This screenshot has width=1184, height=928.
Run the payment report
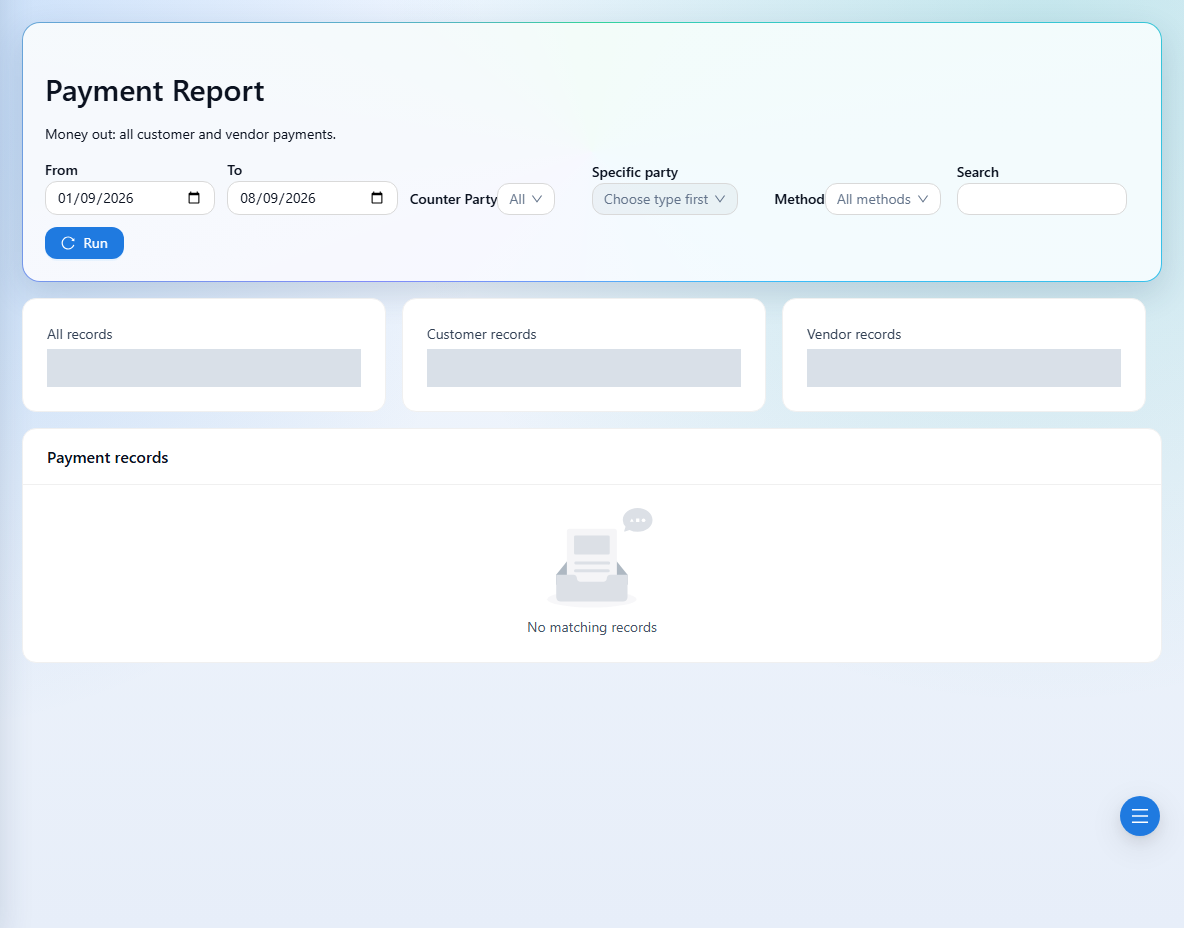tap(85, 243)
